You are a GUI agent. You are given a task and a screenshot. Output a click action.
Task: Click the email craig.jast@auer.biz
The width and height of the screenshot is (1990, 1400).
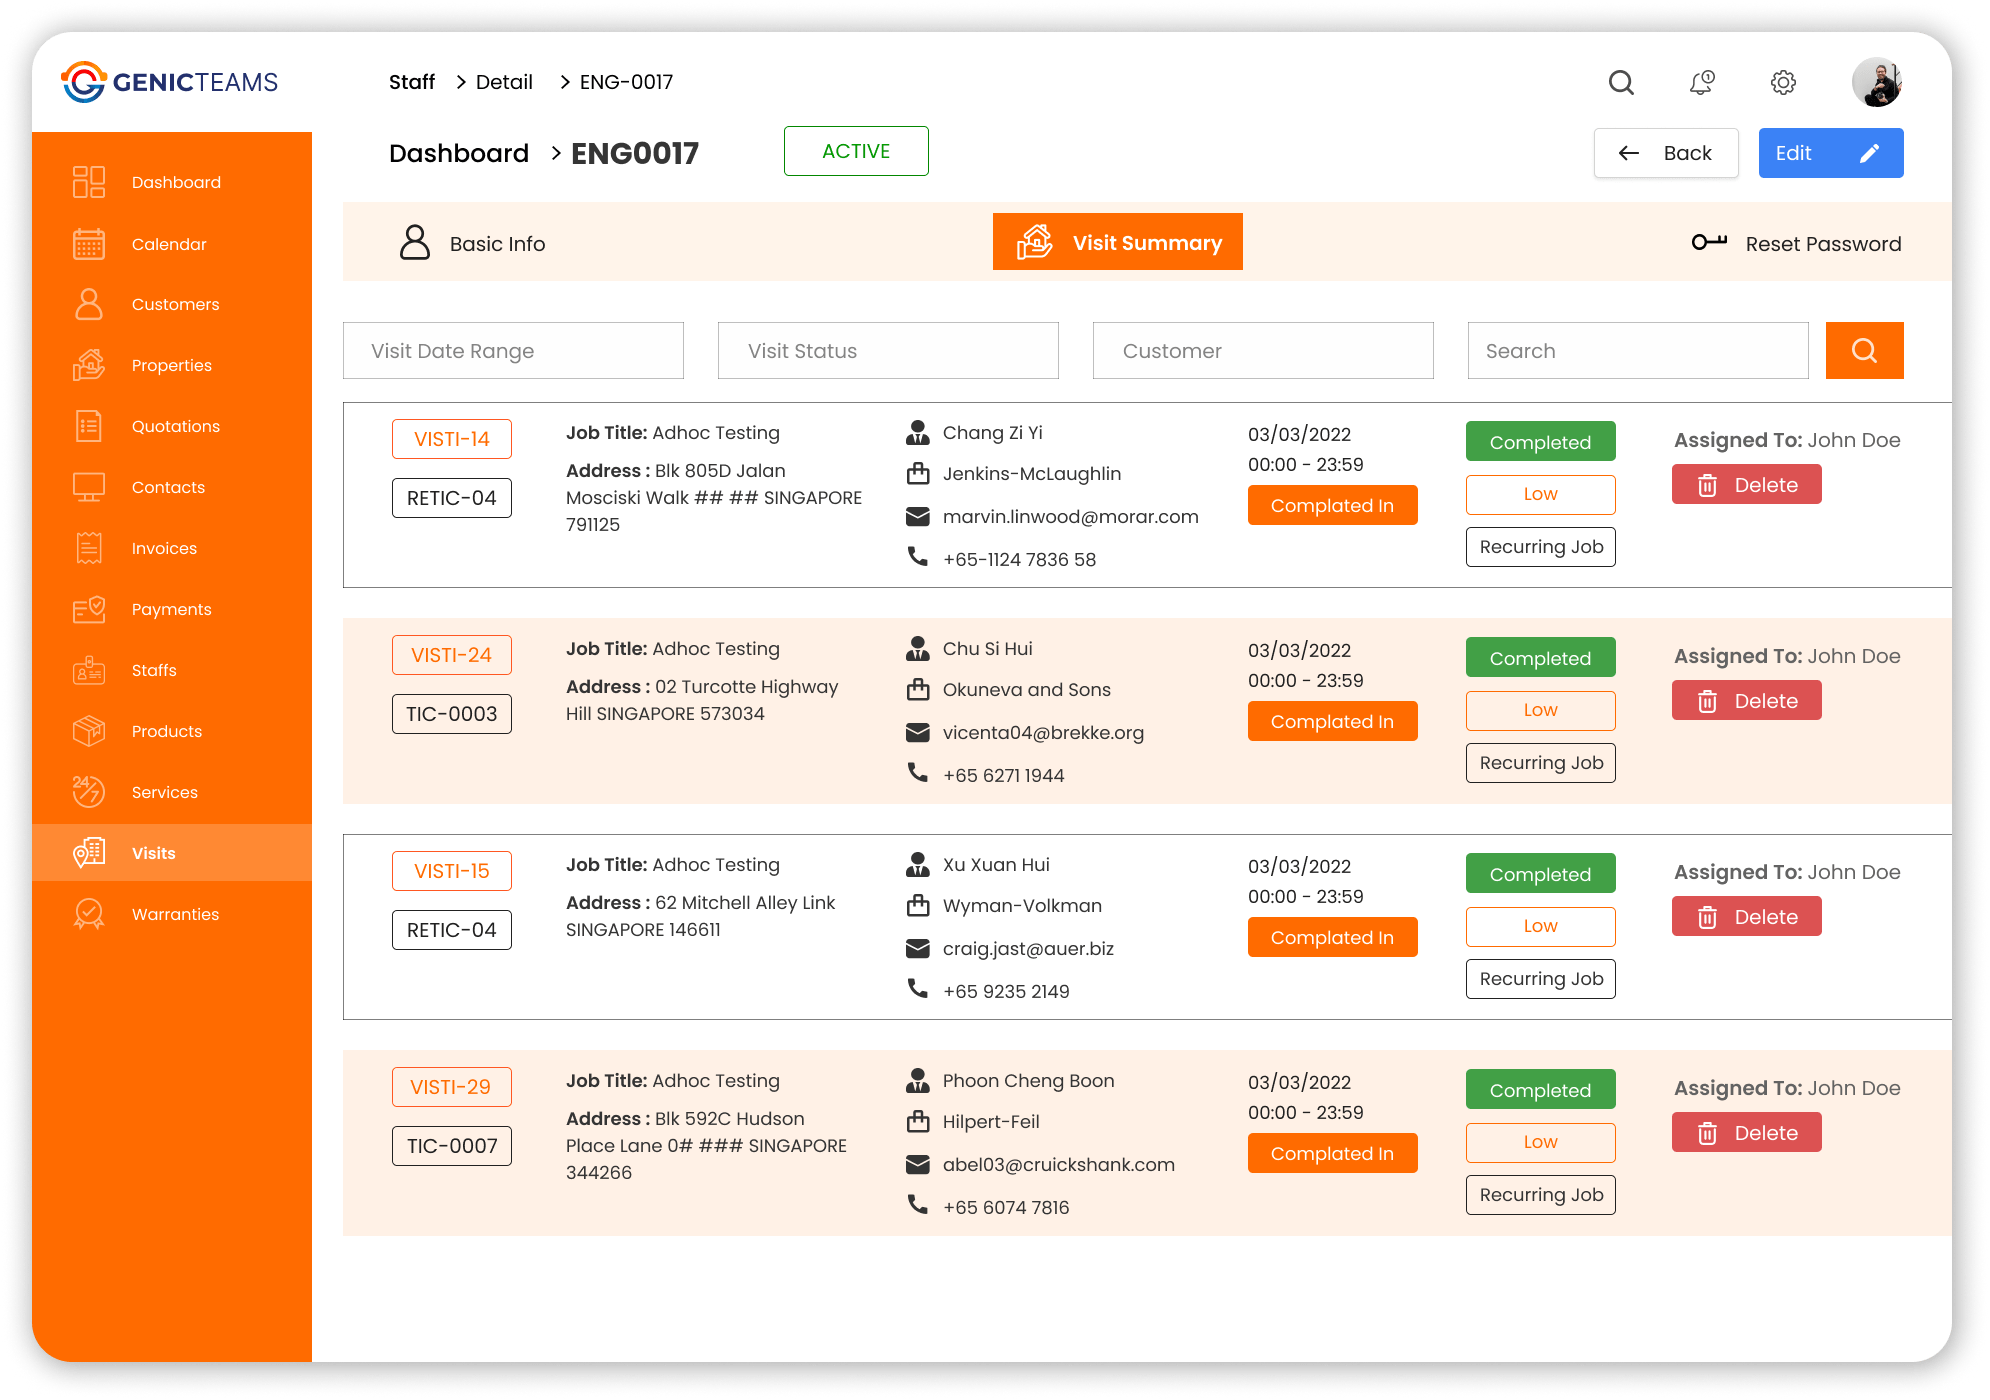[x=1028, y=948]
